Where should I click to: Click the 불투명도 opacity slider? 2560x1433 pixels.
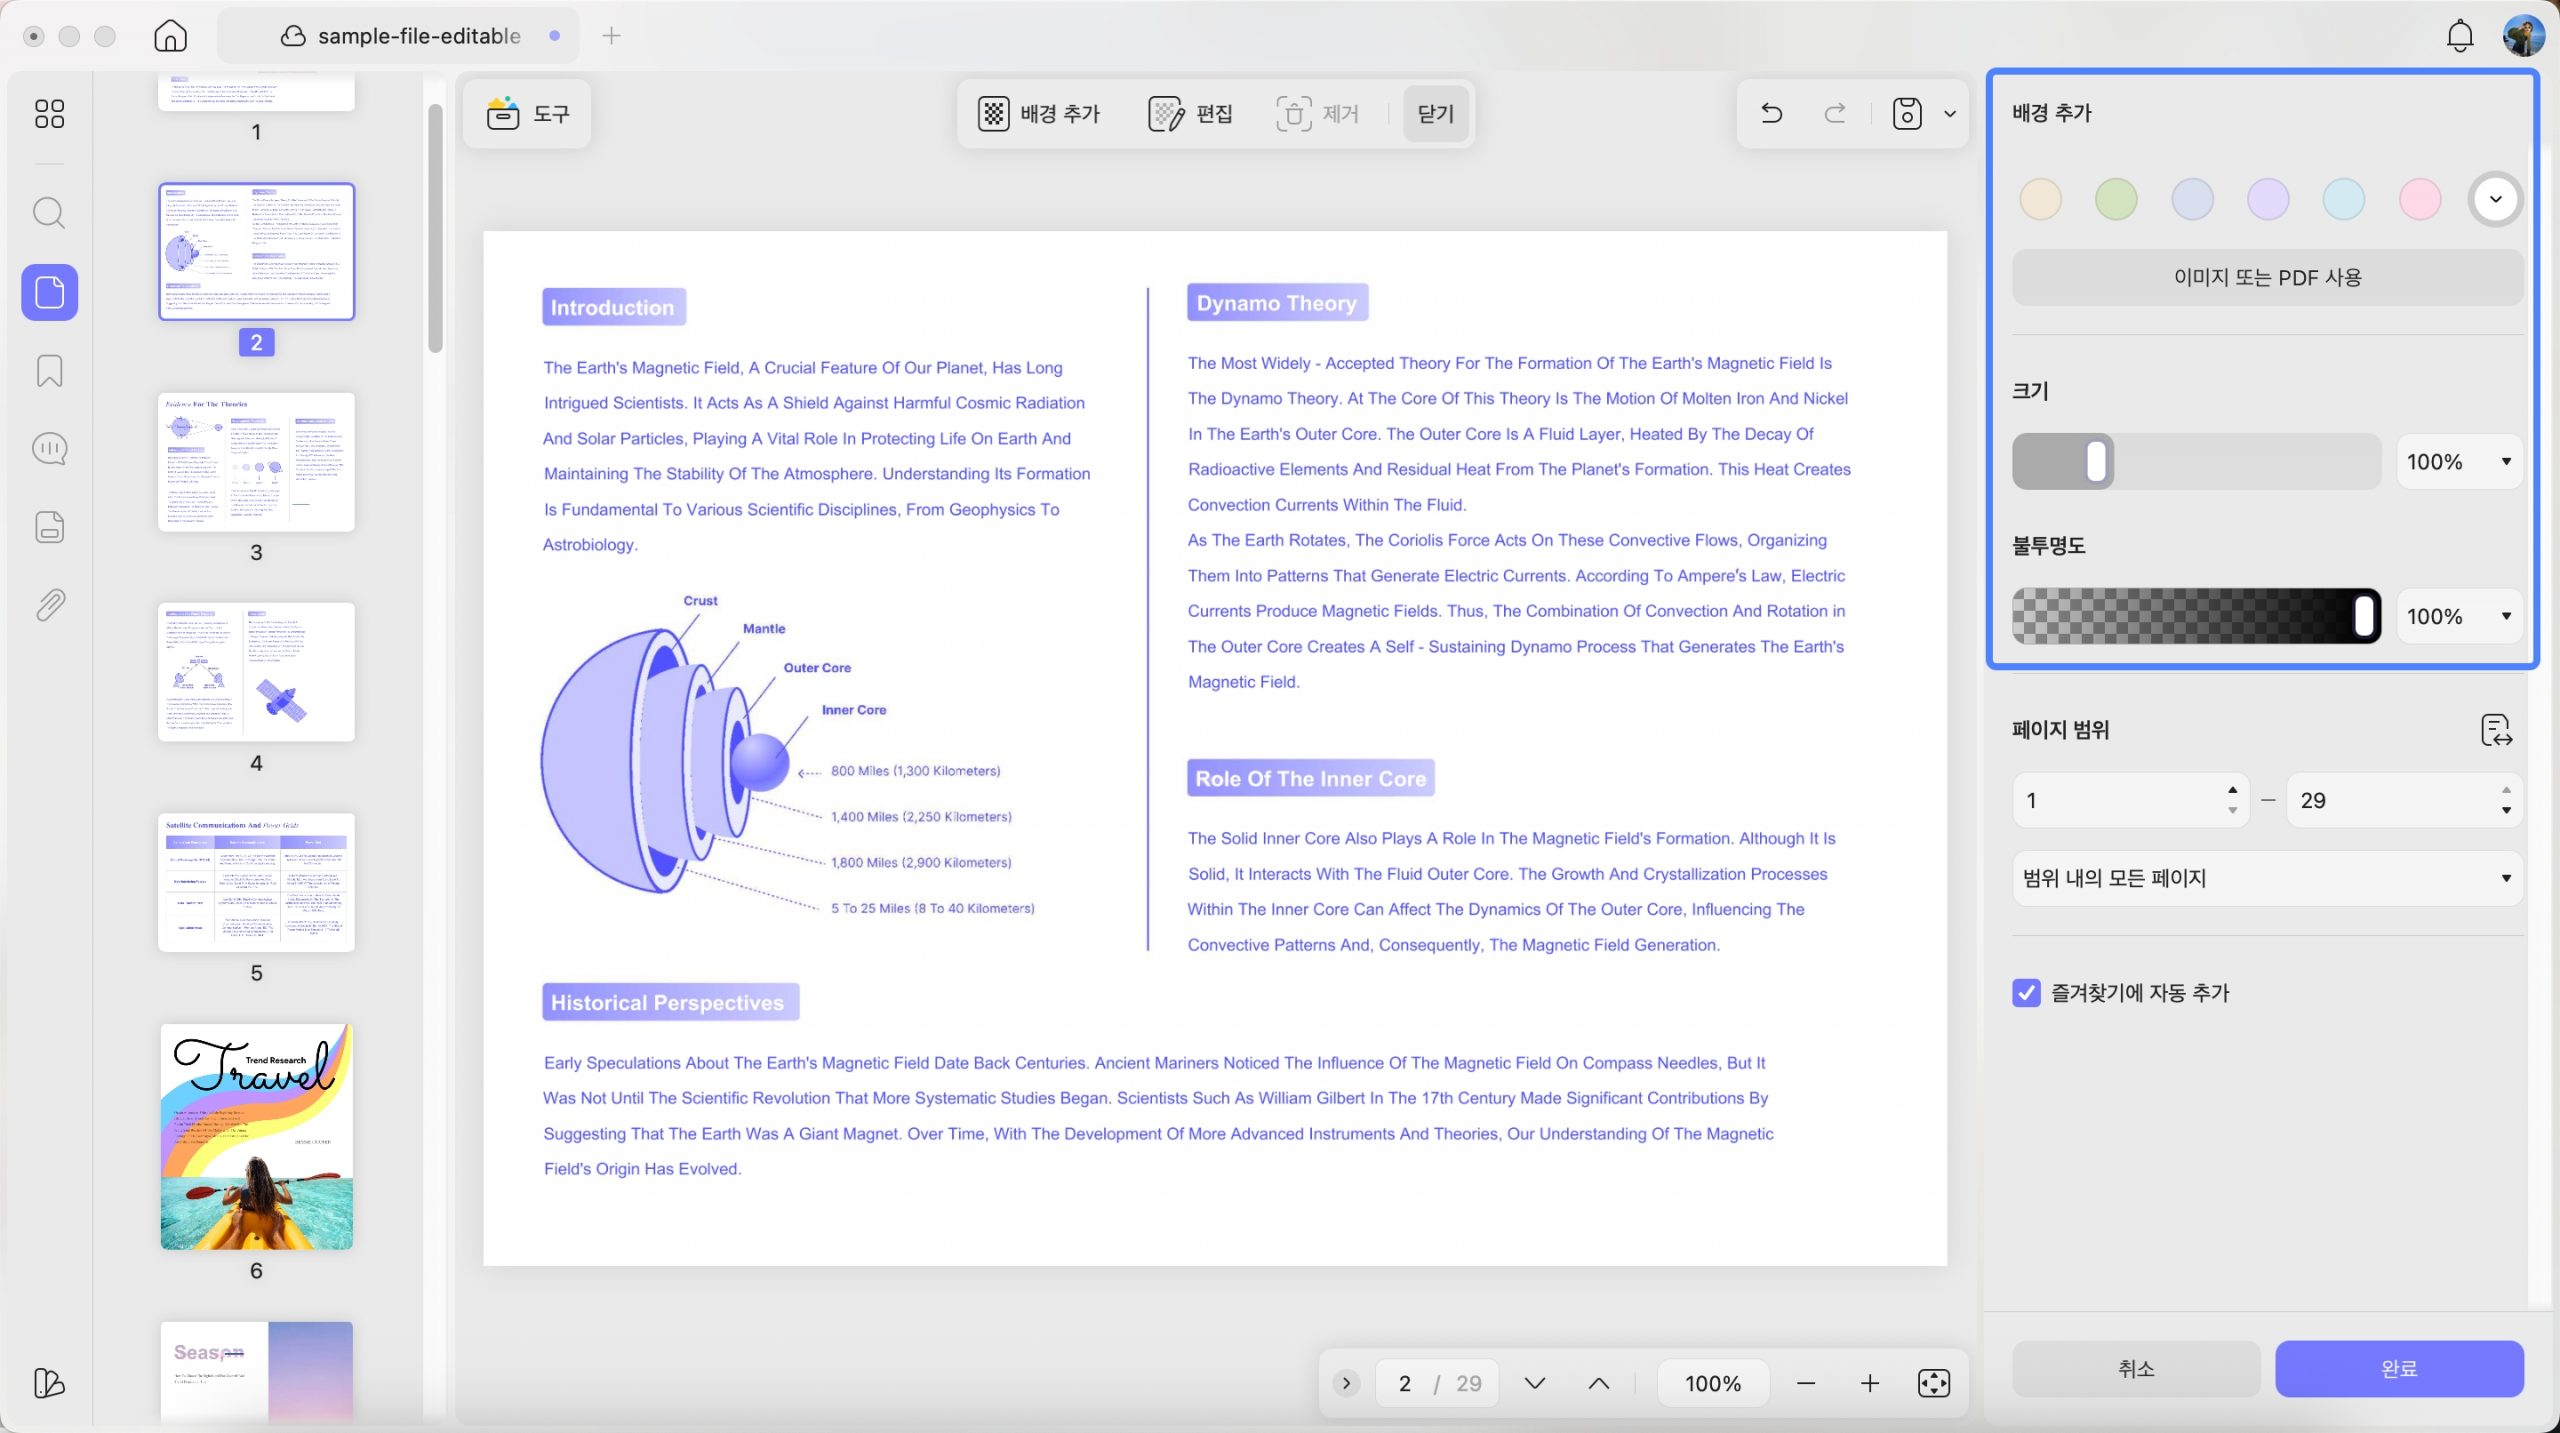2196,617
